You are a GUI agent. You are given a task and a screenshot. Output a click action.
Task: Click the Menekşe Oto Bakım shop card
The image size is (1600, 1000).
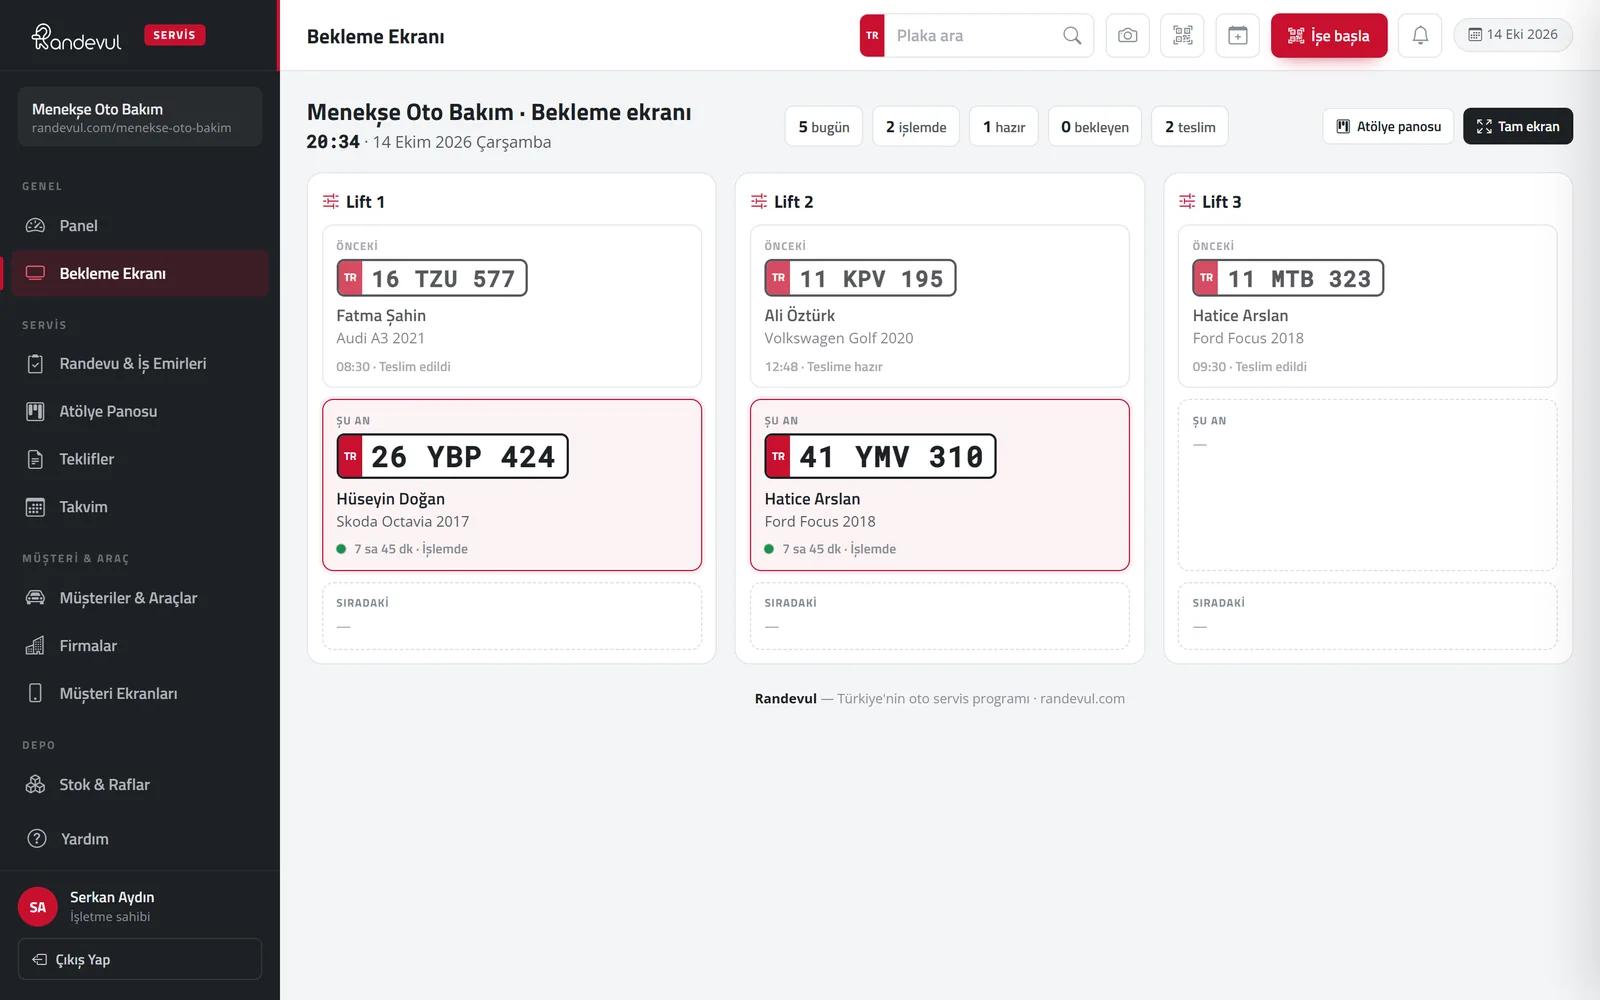(x=140, y=117)
